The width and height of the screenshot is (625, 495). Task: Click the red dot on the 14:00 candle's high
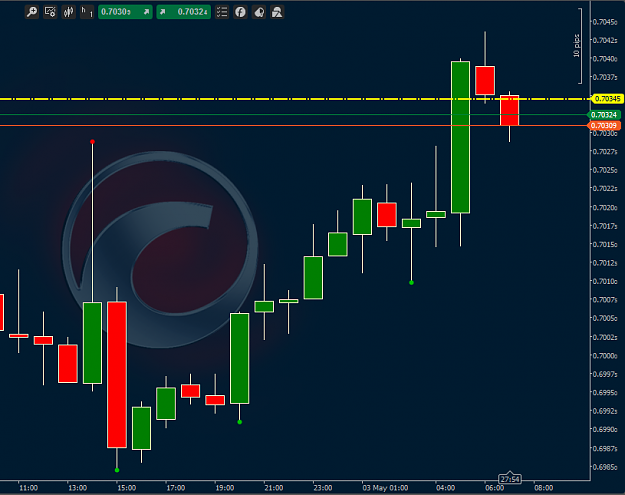[92, 141]
